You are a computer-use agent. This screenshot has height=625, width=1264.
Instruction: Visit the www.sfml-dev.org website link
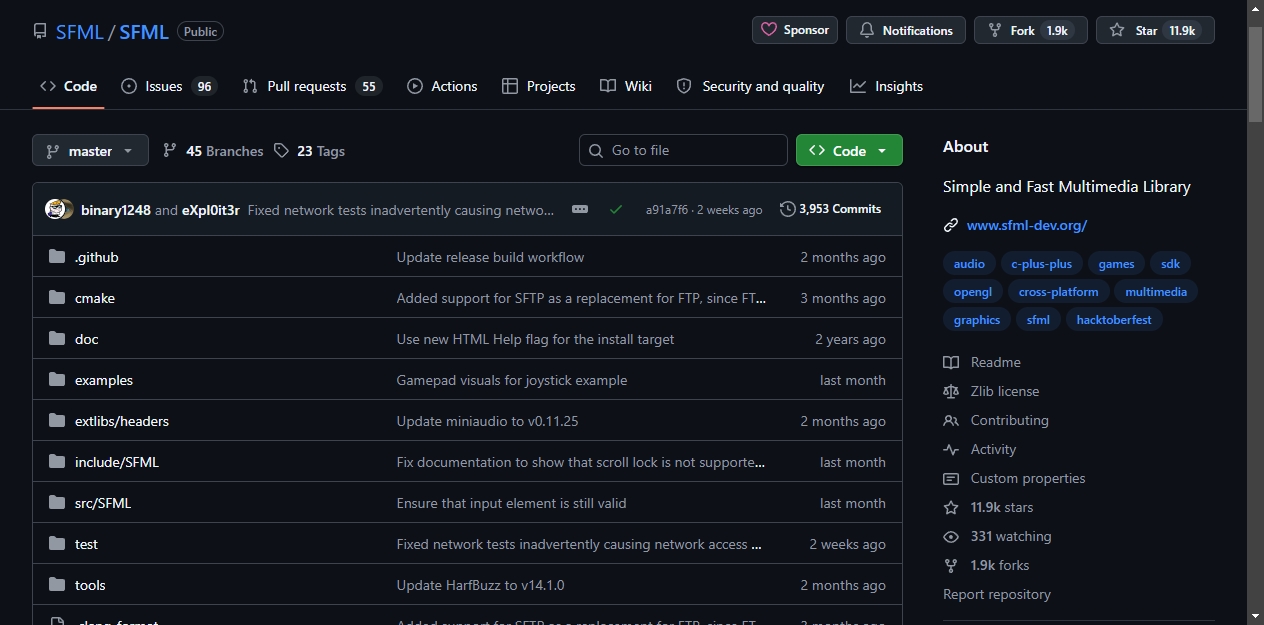pos(1027,225)
